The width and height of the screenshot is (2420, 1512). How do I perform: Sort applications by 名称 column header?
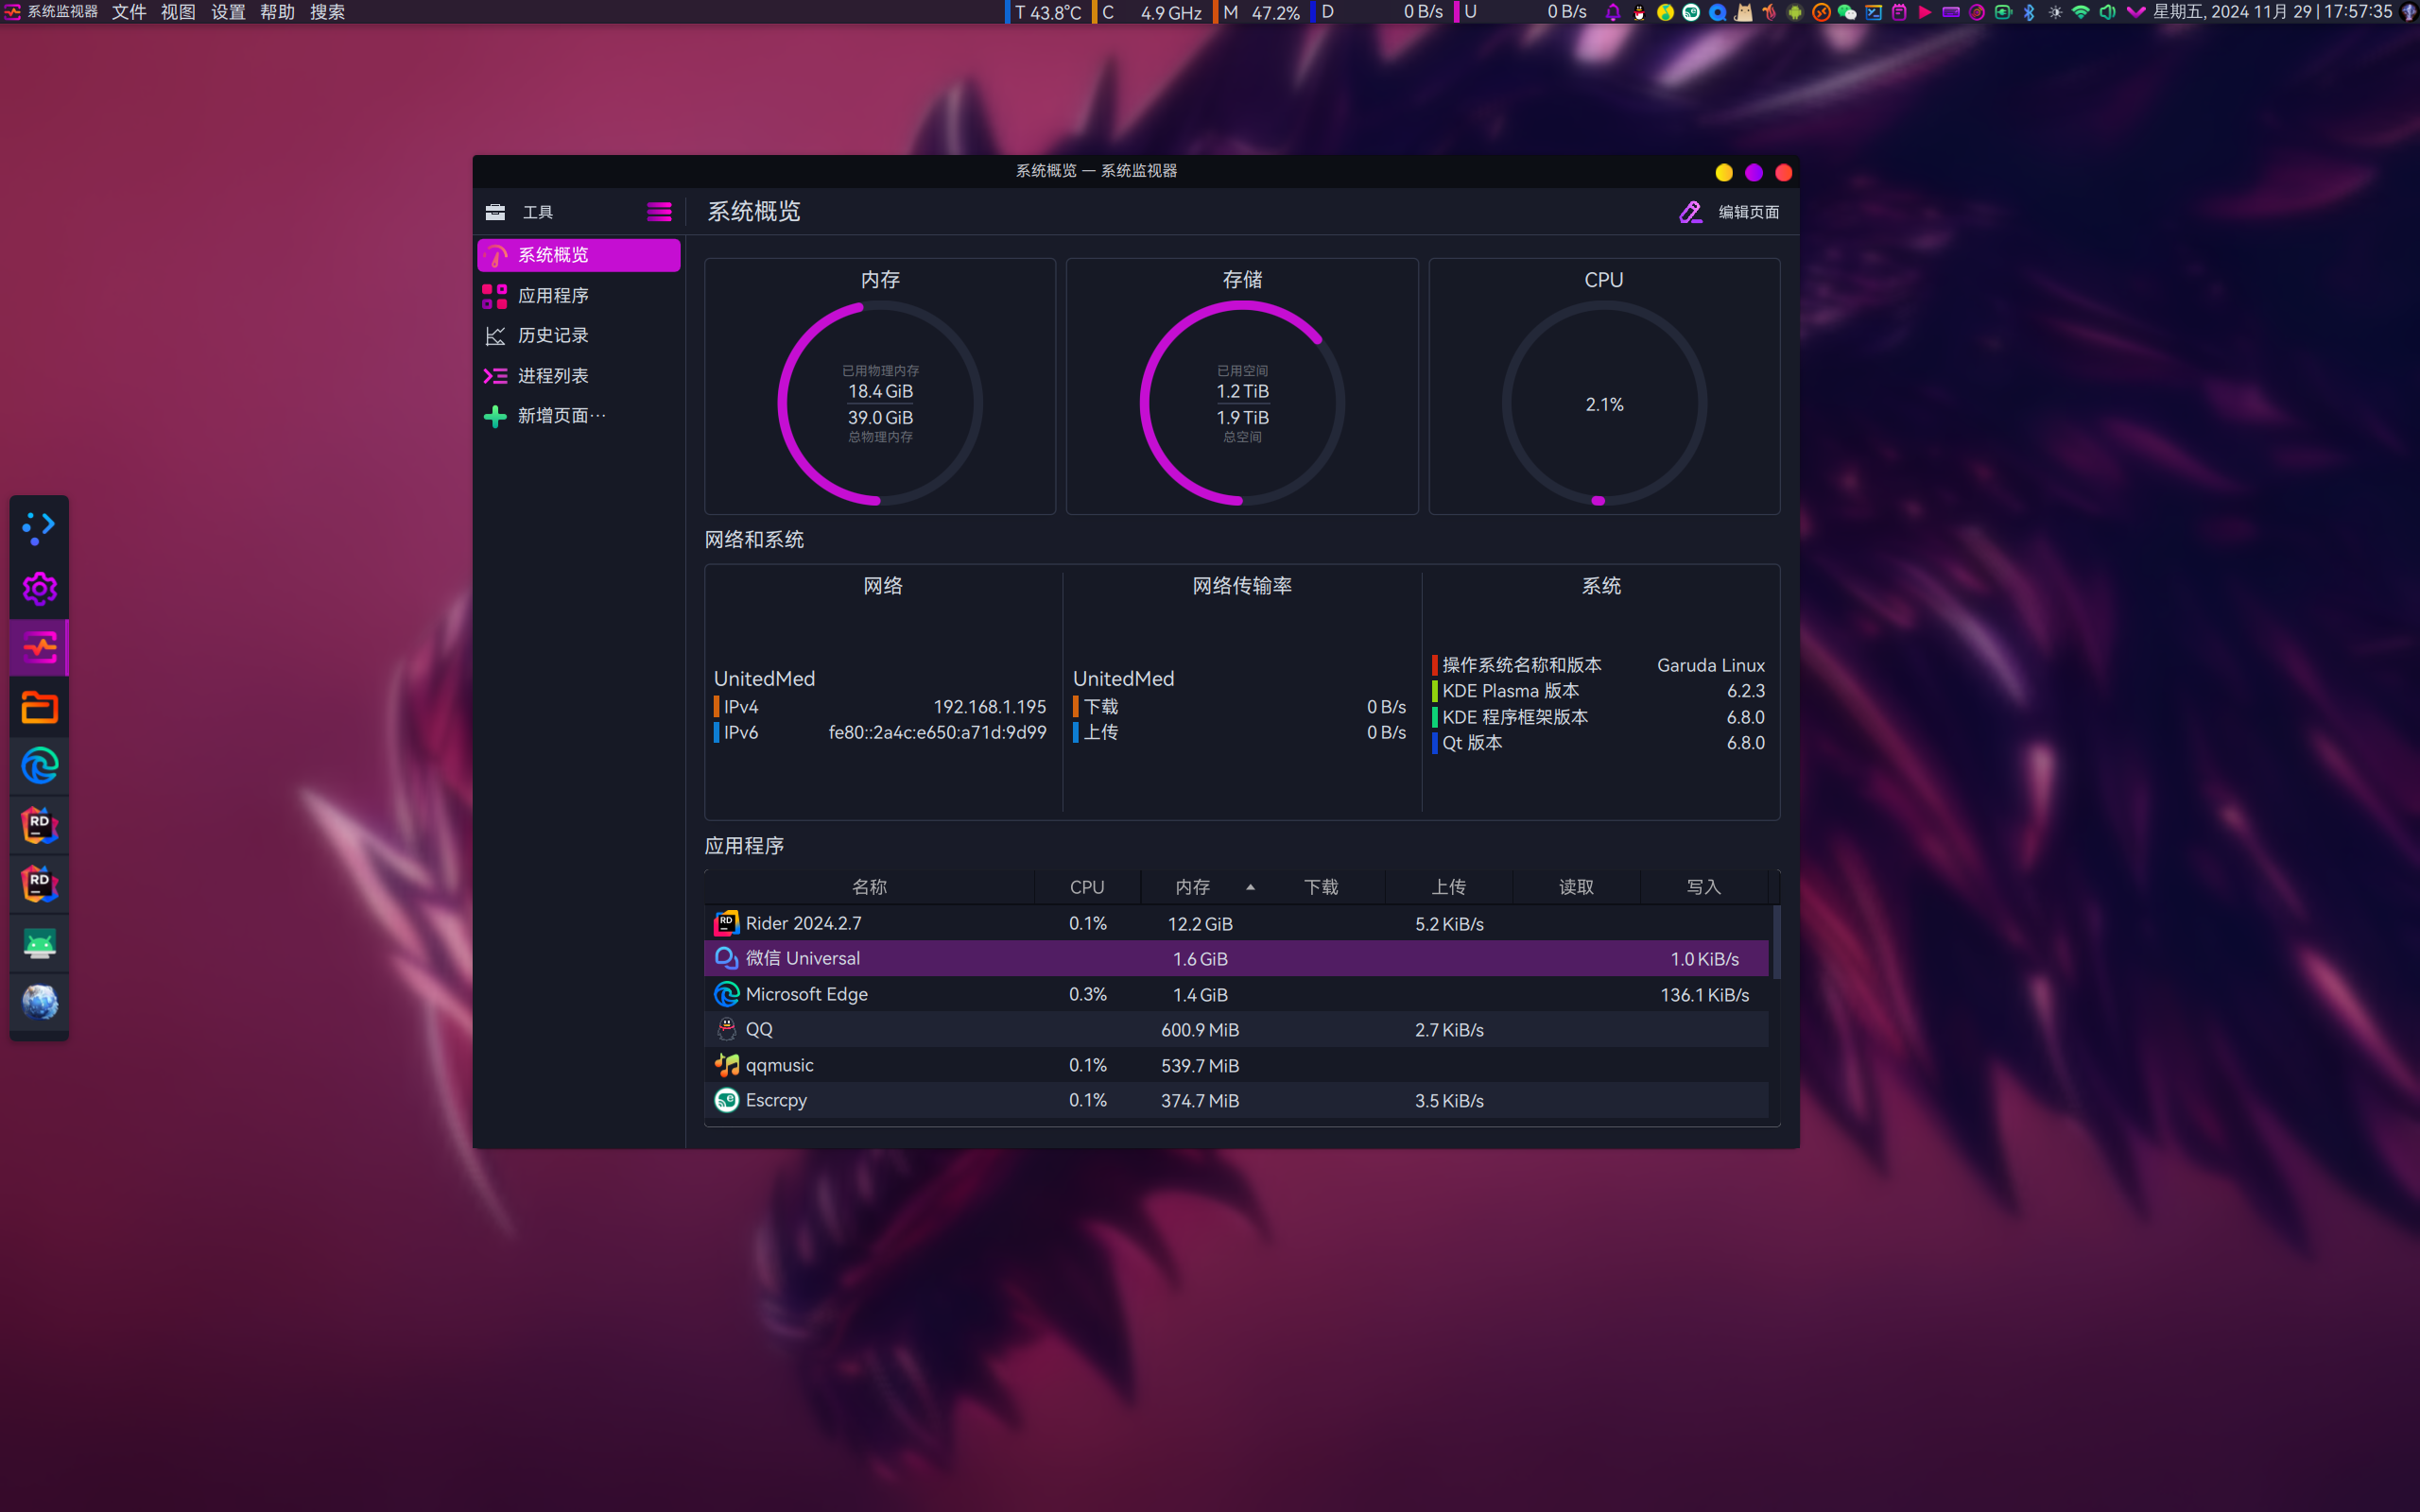click(869, 887)
